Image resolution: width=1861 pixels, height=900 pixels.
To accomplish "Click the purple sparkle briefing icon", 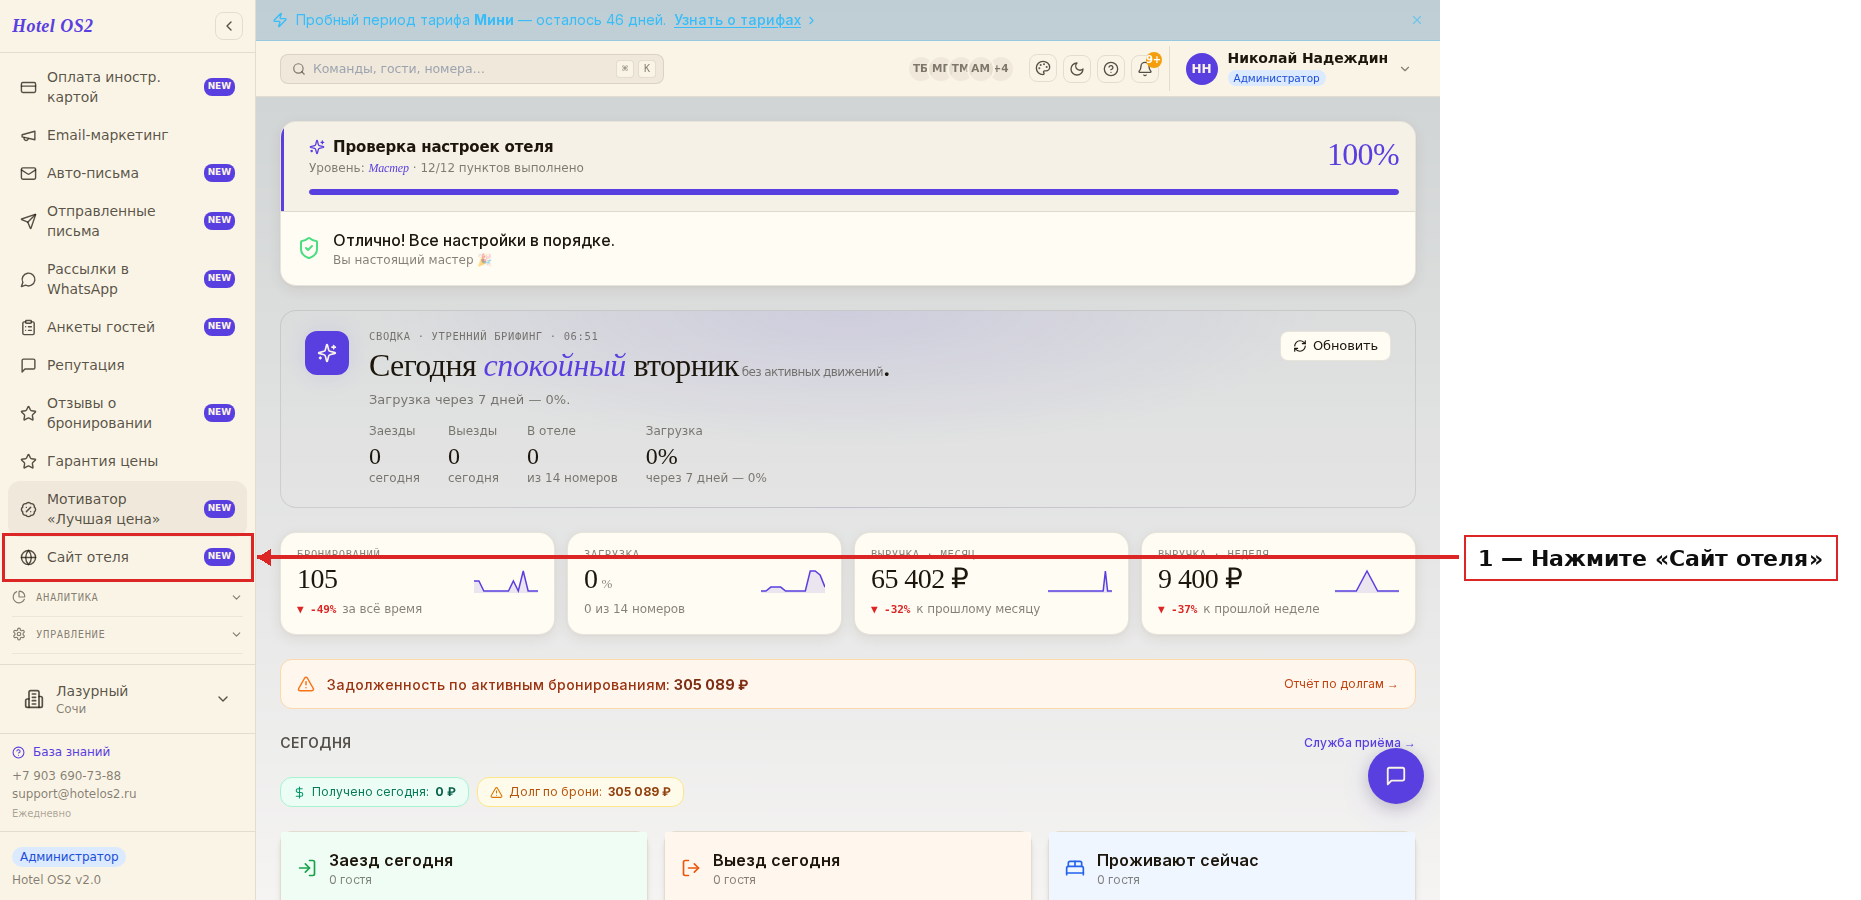I will (327, 353).
